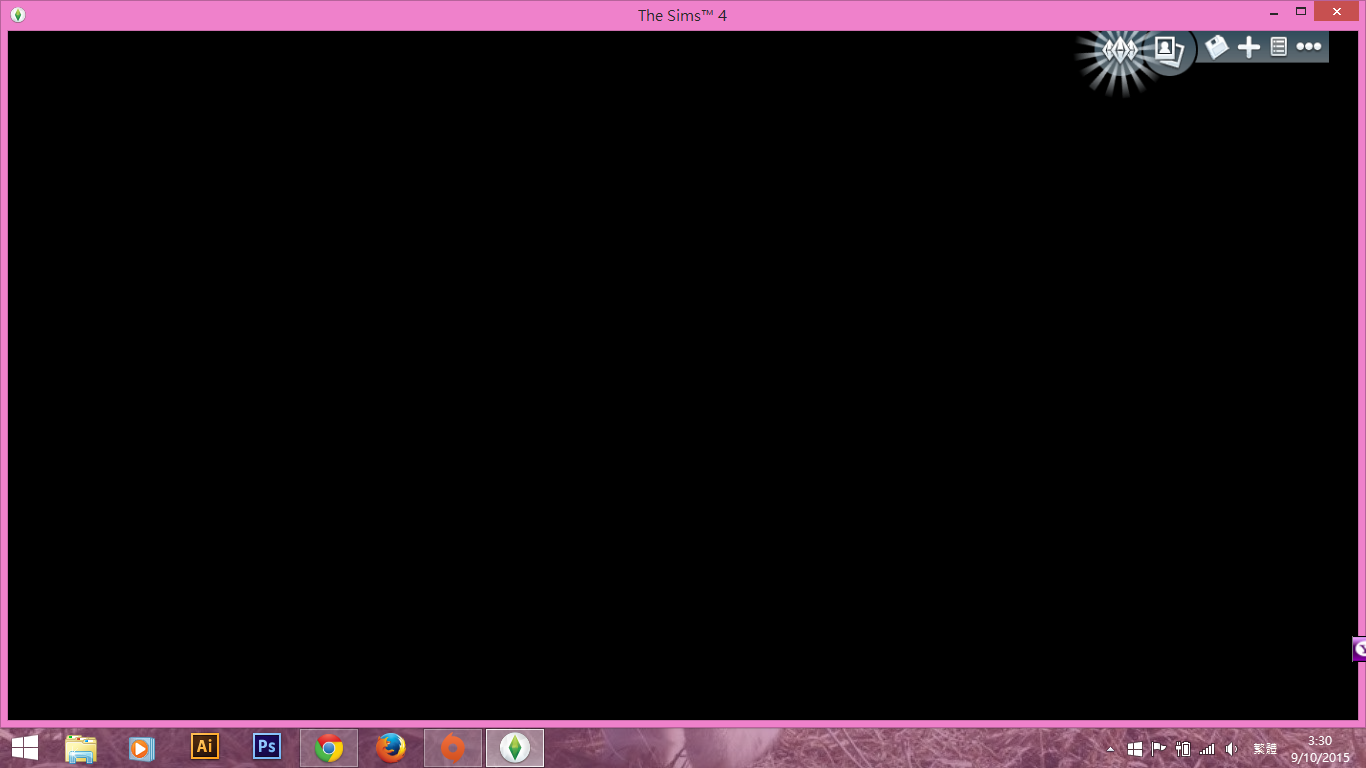Open the list icon in Sims toolbar

(1278, 47)
